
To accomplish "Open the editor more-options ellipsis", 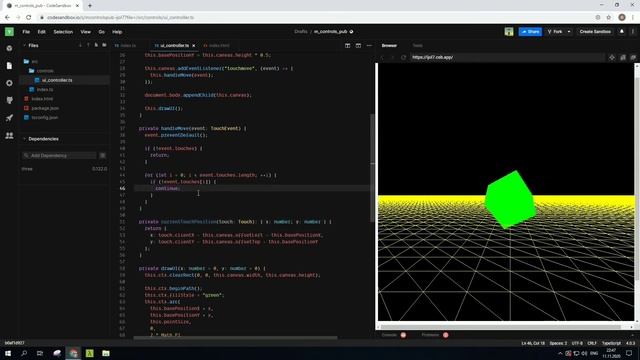I will point(369,46).
